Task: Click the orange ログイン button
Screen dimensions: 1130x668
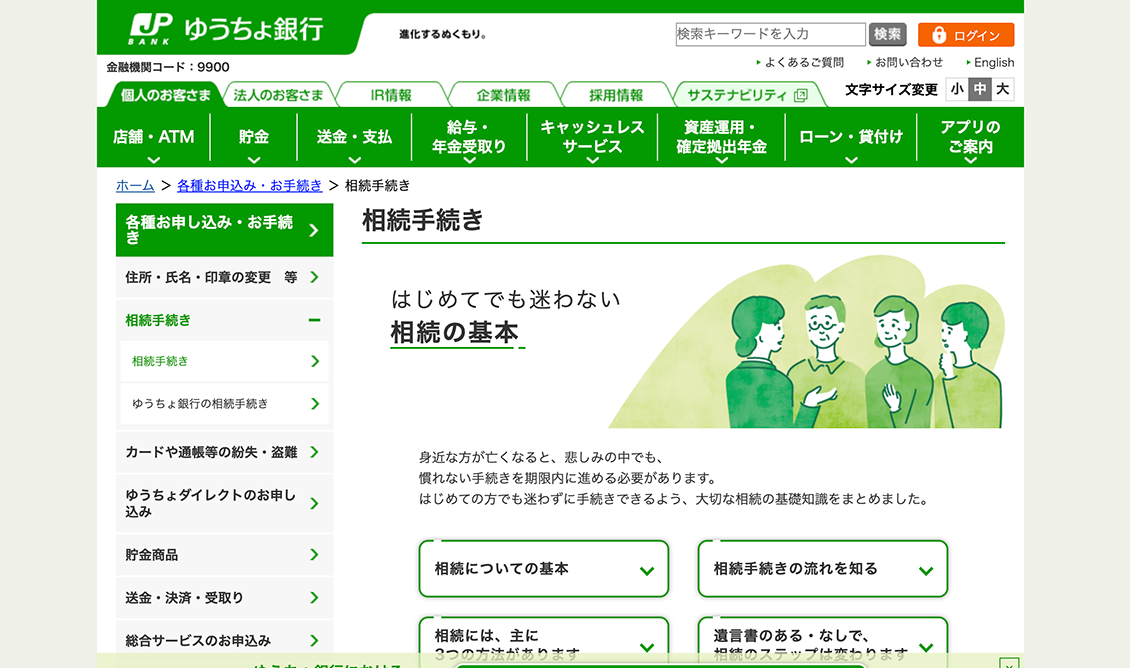Action: [x=966, y=35]
